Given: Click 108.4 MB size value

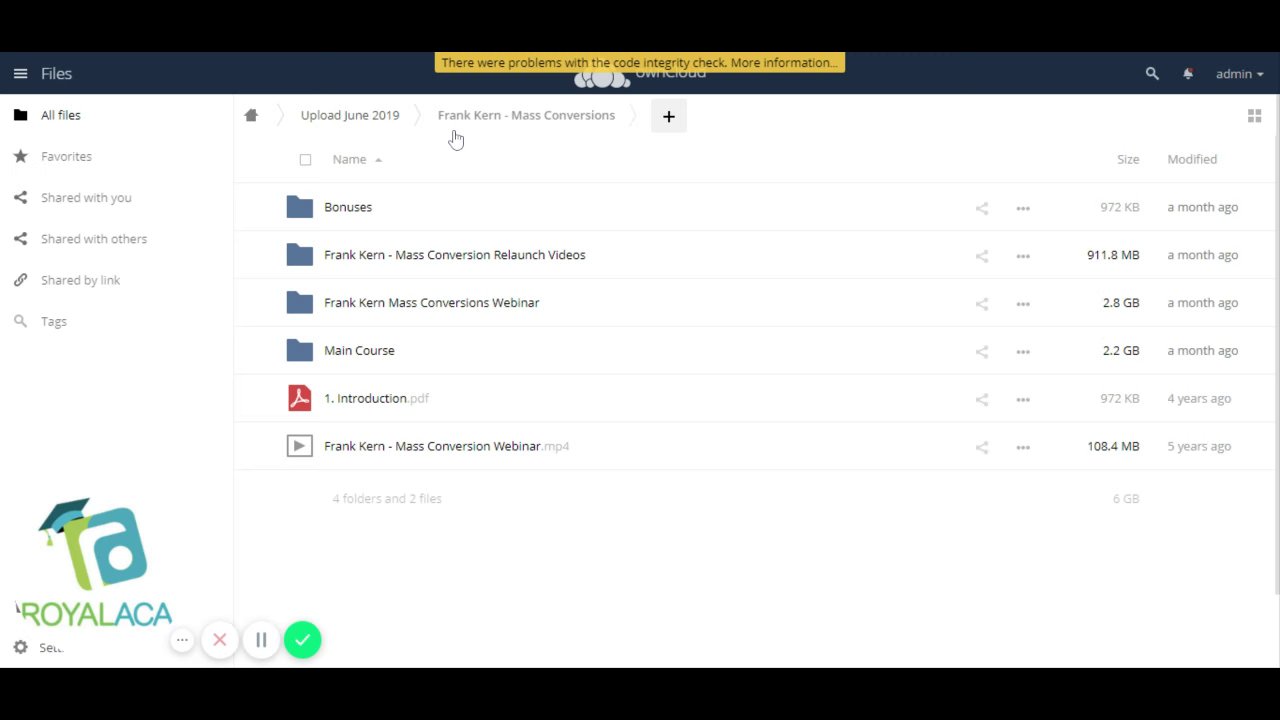Looking at the screenshot, I should 1113,446.
